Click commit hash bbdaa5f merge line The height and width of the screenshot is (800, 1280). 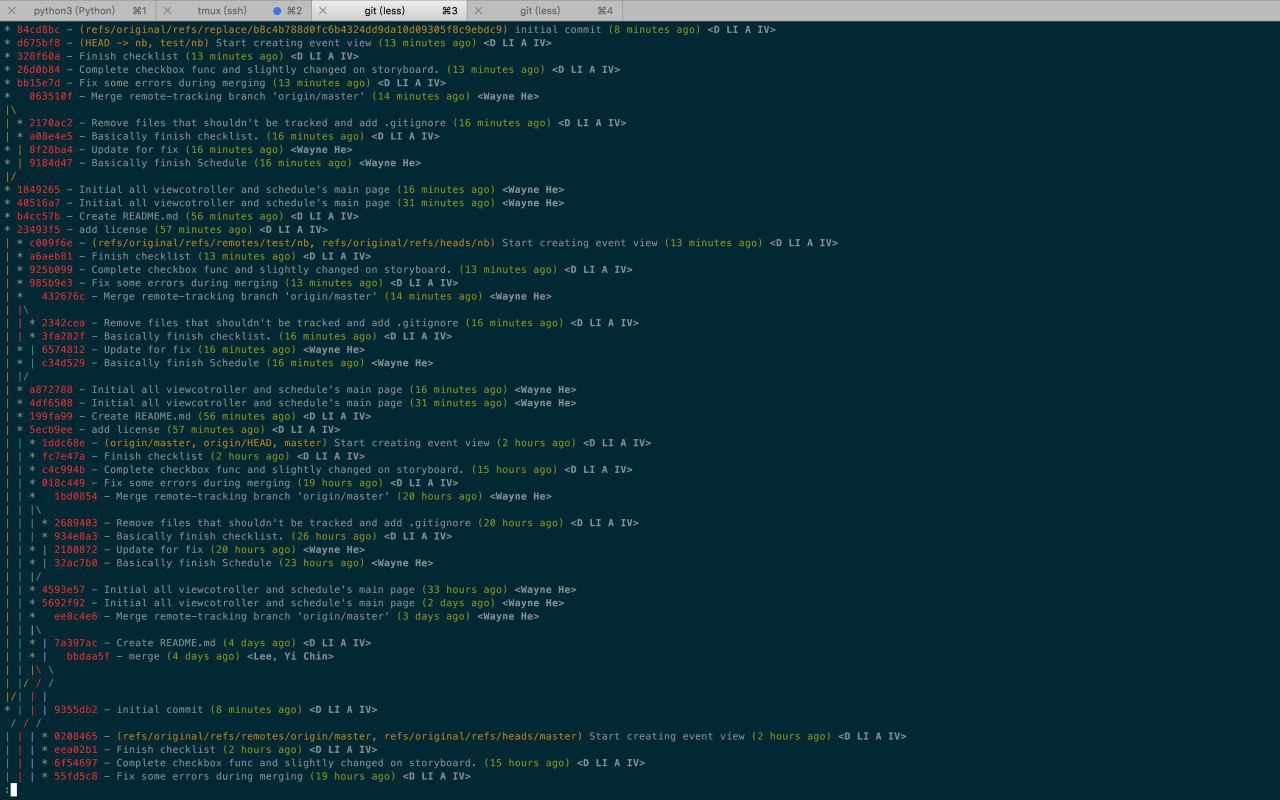tap(88, 656)
